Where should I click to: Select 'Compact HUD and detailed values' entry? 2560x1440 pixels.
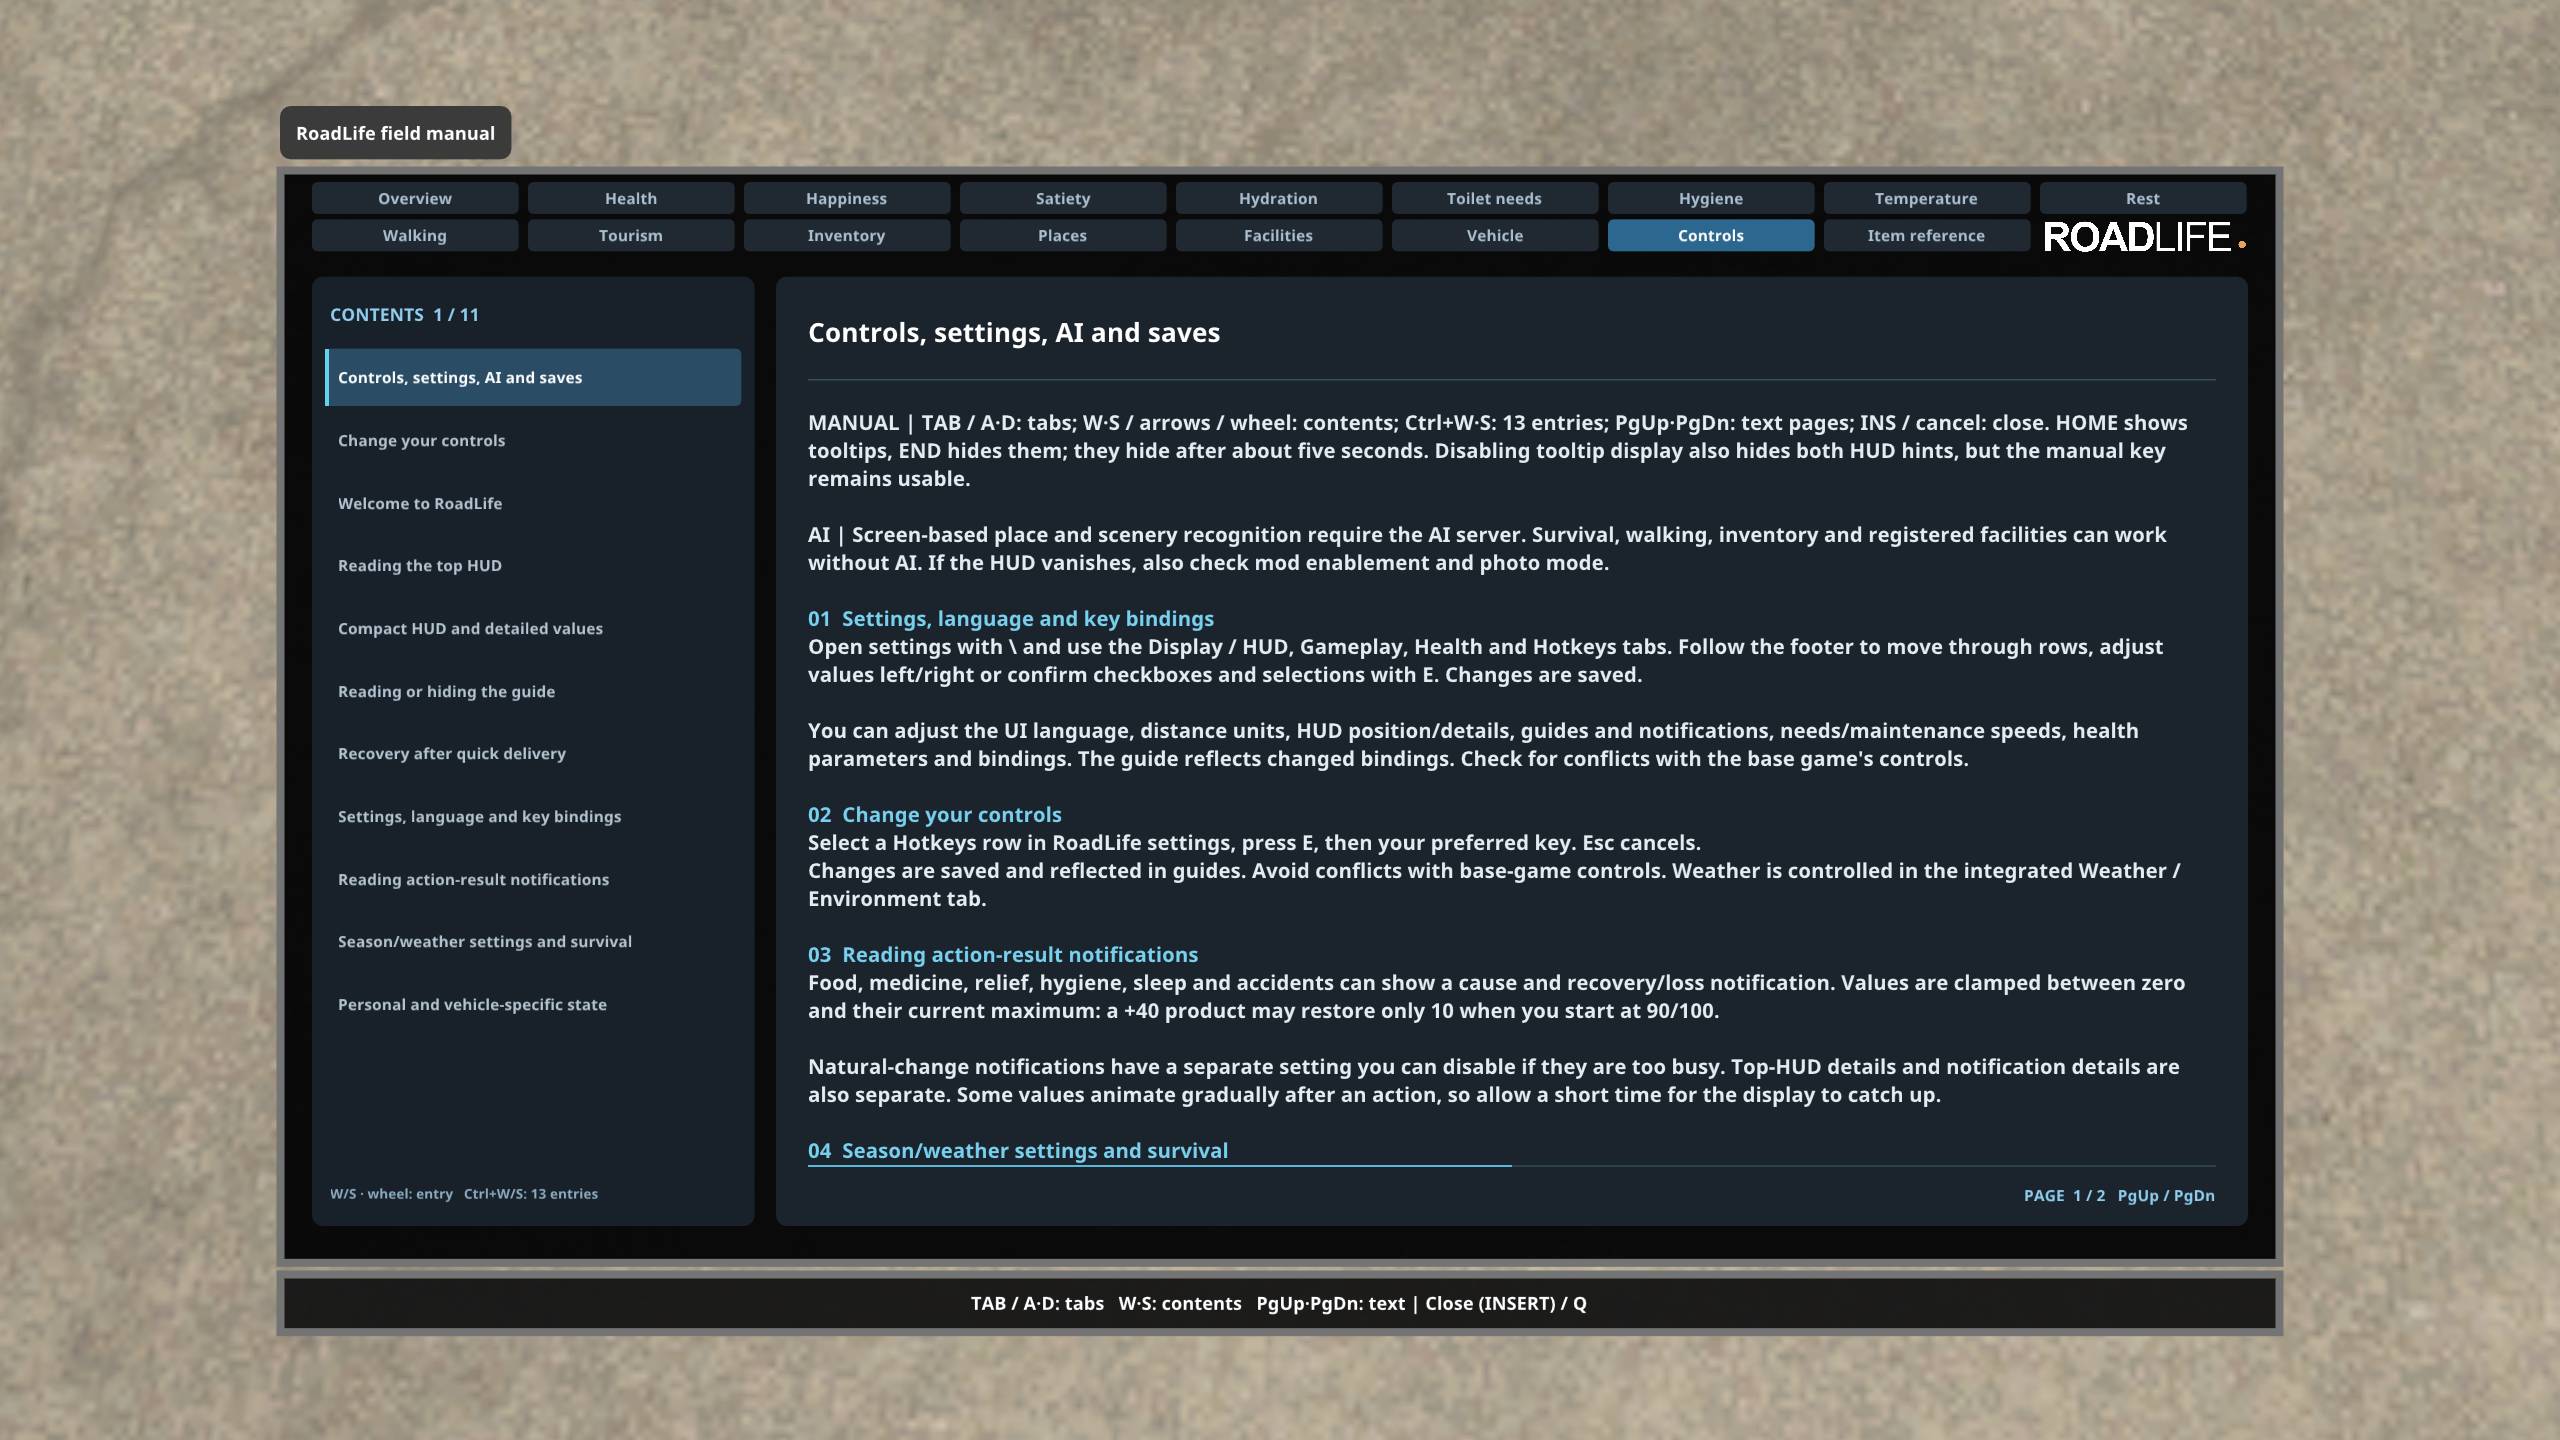coord(533,628)
